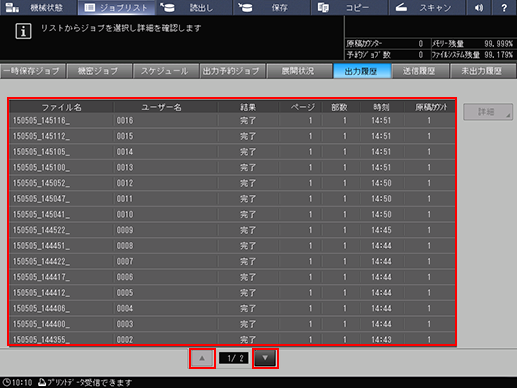Open the 送信履歴 tab
The height and width of the screenshot is (388, 517).
tap(420, 71)
